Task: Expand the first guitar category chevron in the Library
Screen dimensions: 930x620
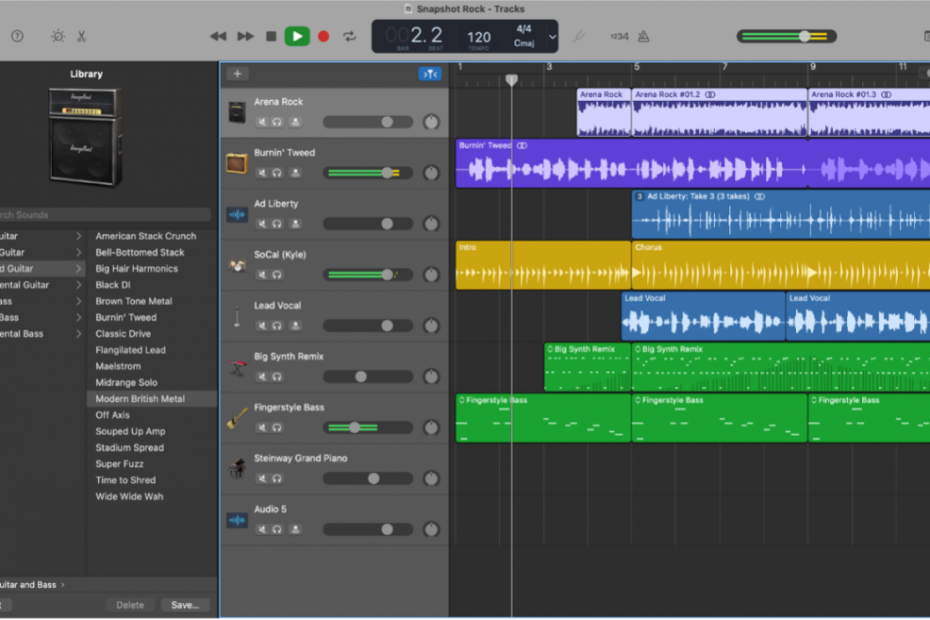Action: tap(79, 236)
